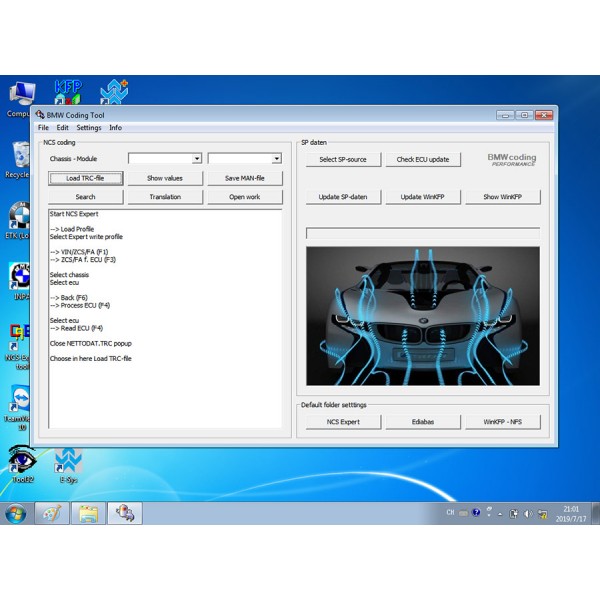Open File Explorer from the taskbar
600x600 pixels.
pyautogui.click(x=88, y=514)
